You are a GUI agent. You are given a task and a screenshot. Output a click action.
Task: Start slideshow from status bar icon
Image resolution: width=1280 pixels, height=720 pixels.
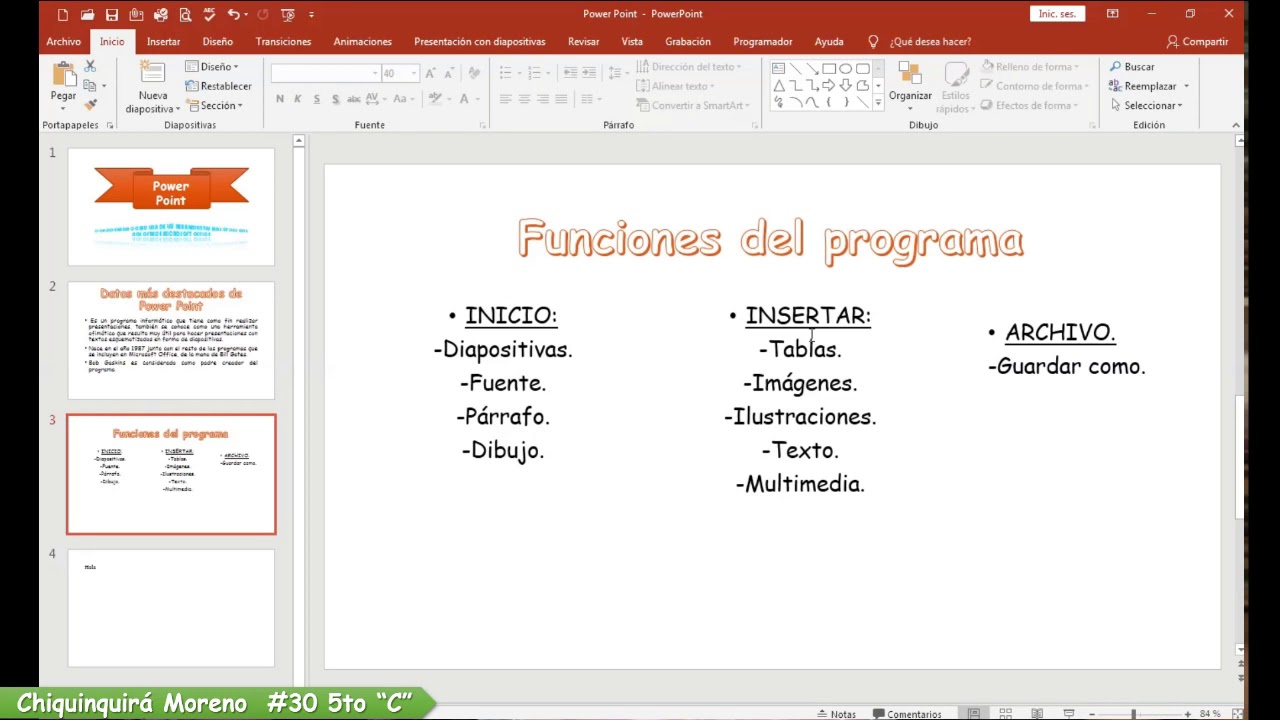pyautogui.click(x=1069, y=713)
